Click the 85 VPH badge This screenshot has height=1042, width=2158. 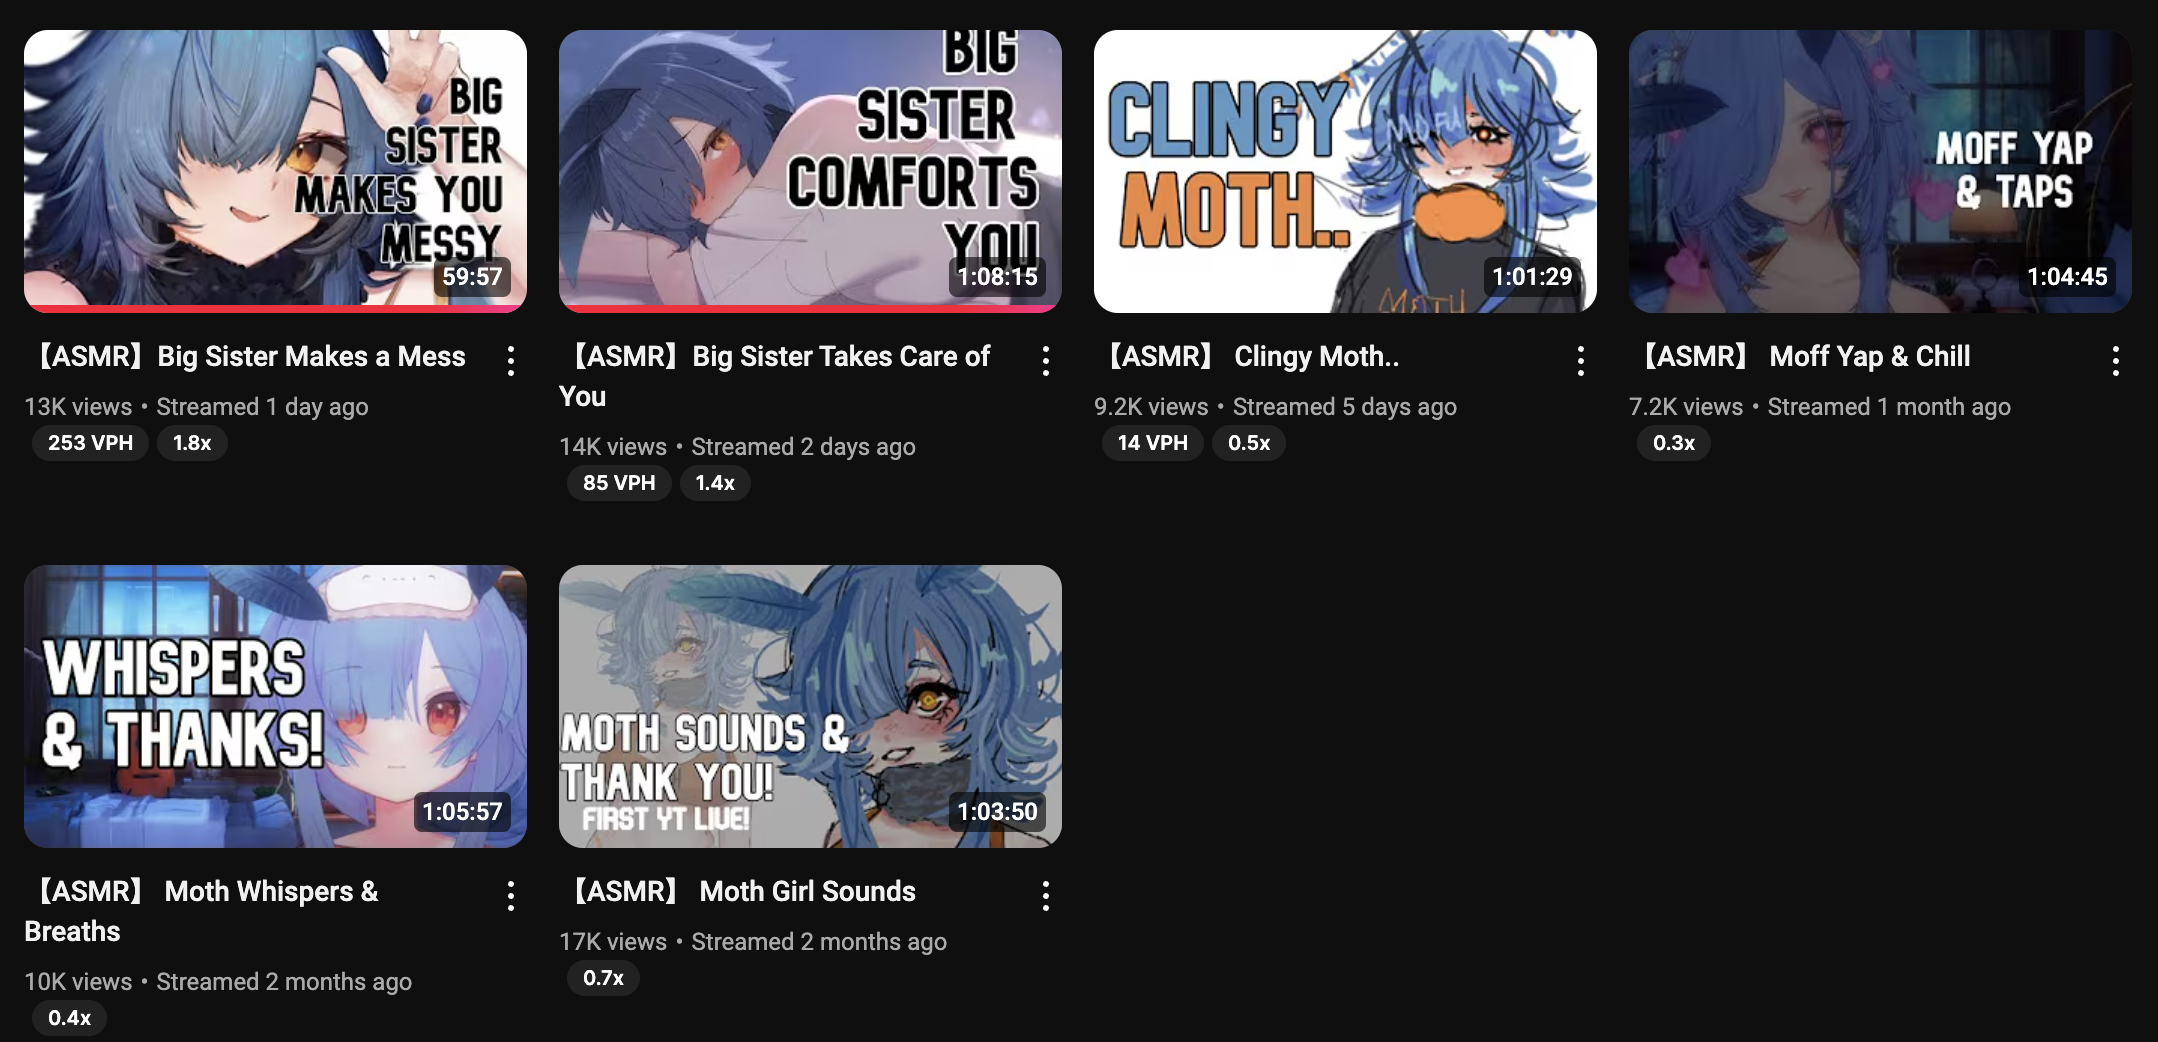[x=619, y=483]
